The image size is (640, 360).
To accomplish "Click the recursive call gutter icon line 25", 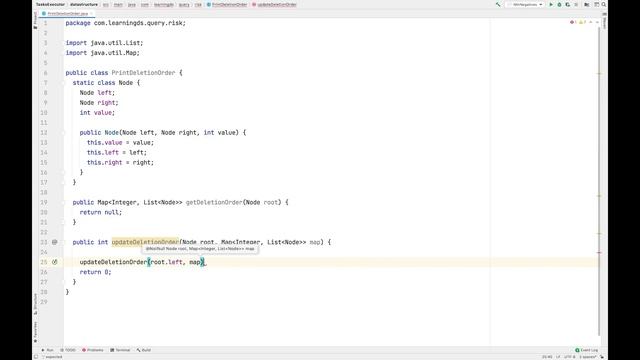I will pyautogui.click(x=55, y=262).
